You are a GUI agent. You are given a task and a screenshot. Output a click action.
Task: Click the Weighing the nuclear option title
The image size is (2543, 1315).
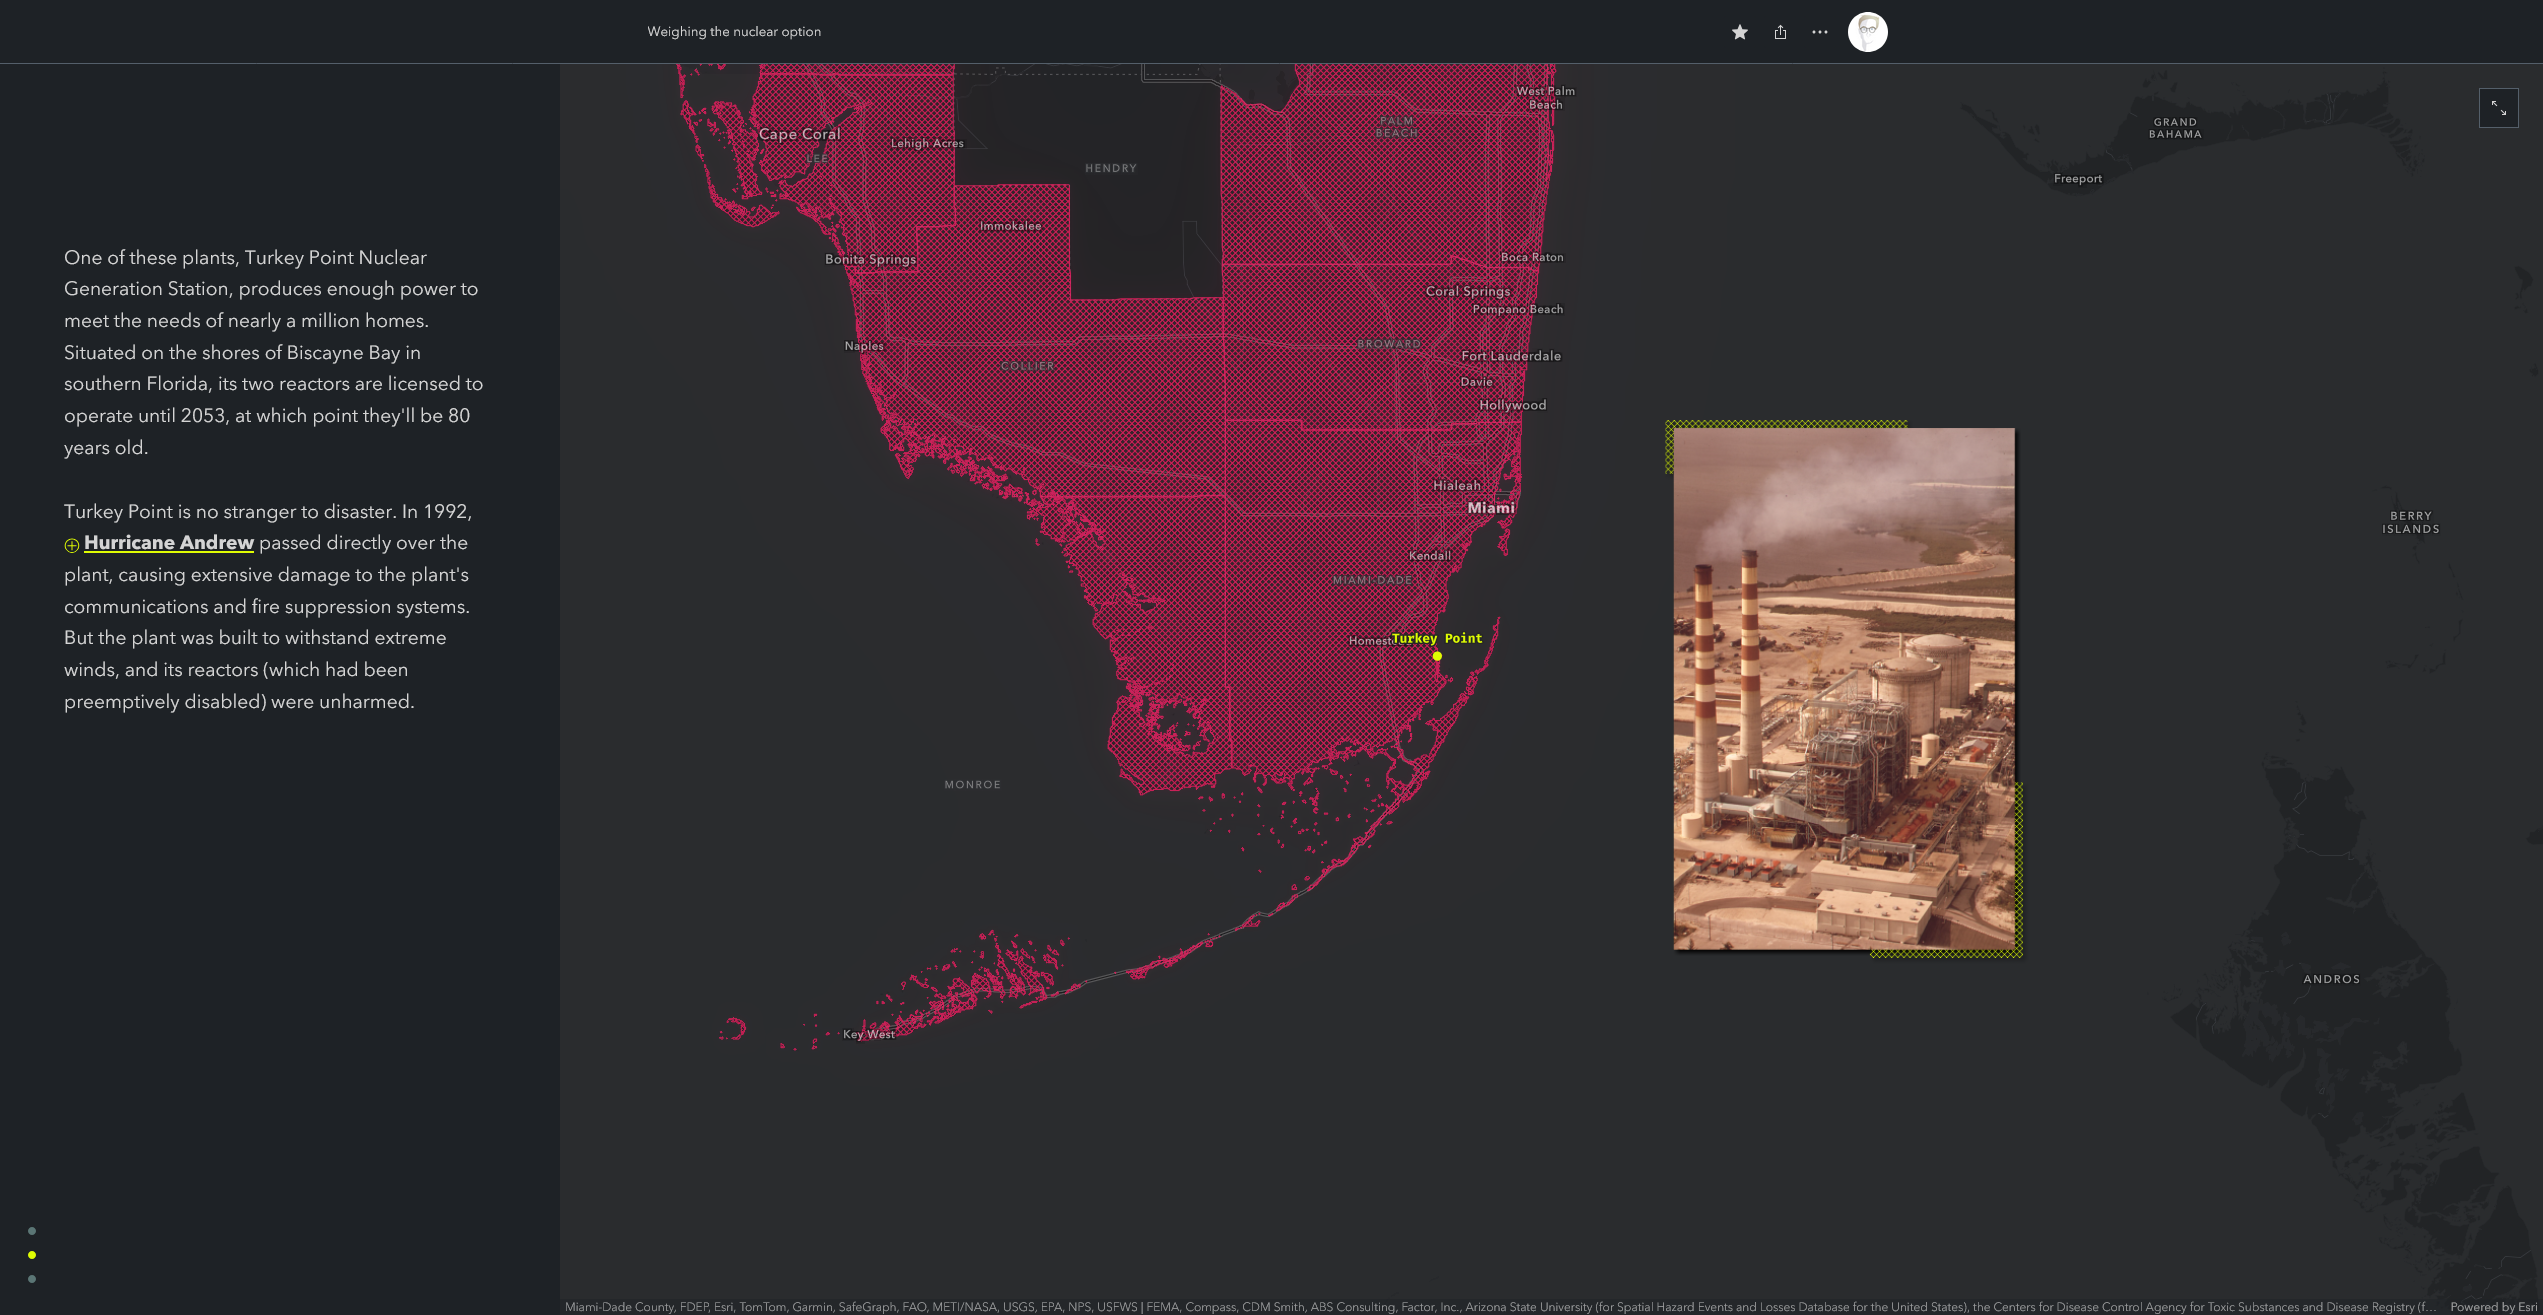[x=734, y=32]
